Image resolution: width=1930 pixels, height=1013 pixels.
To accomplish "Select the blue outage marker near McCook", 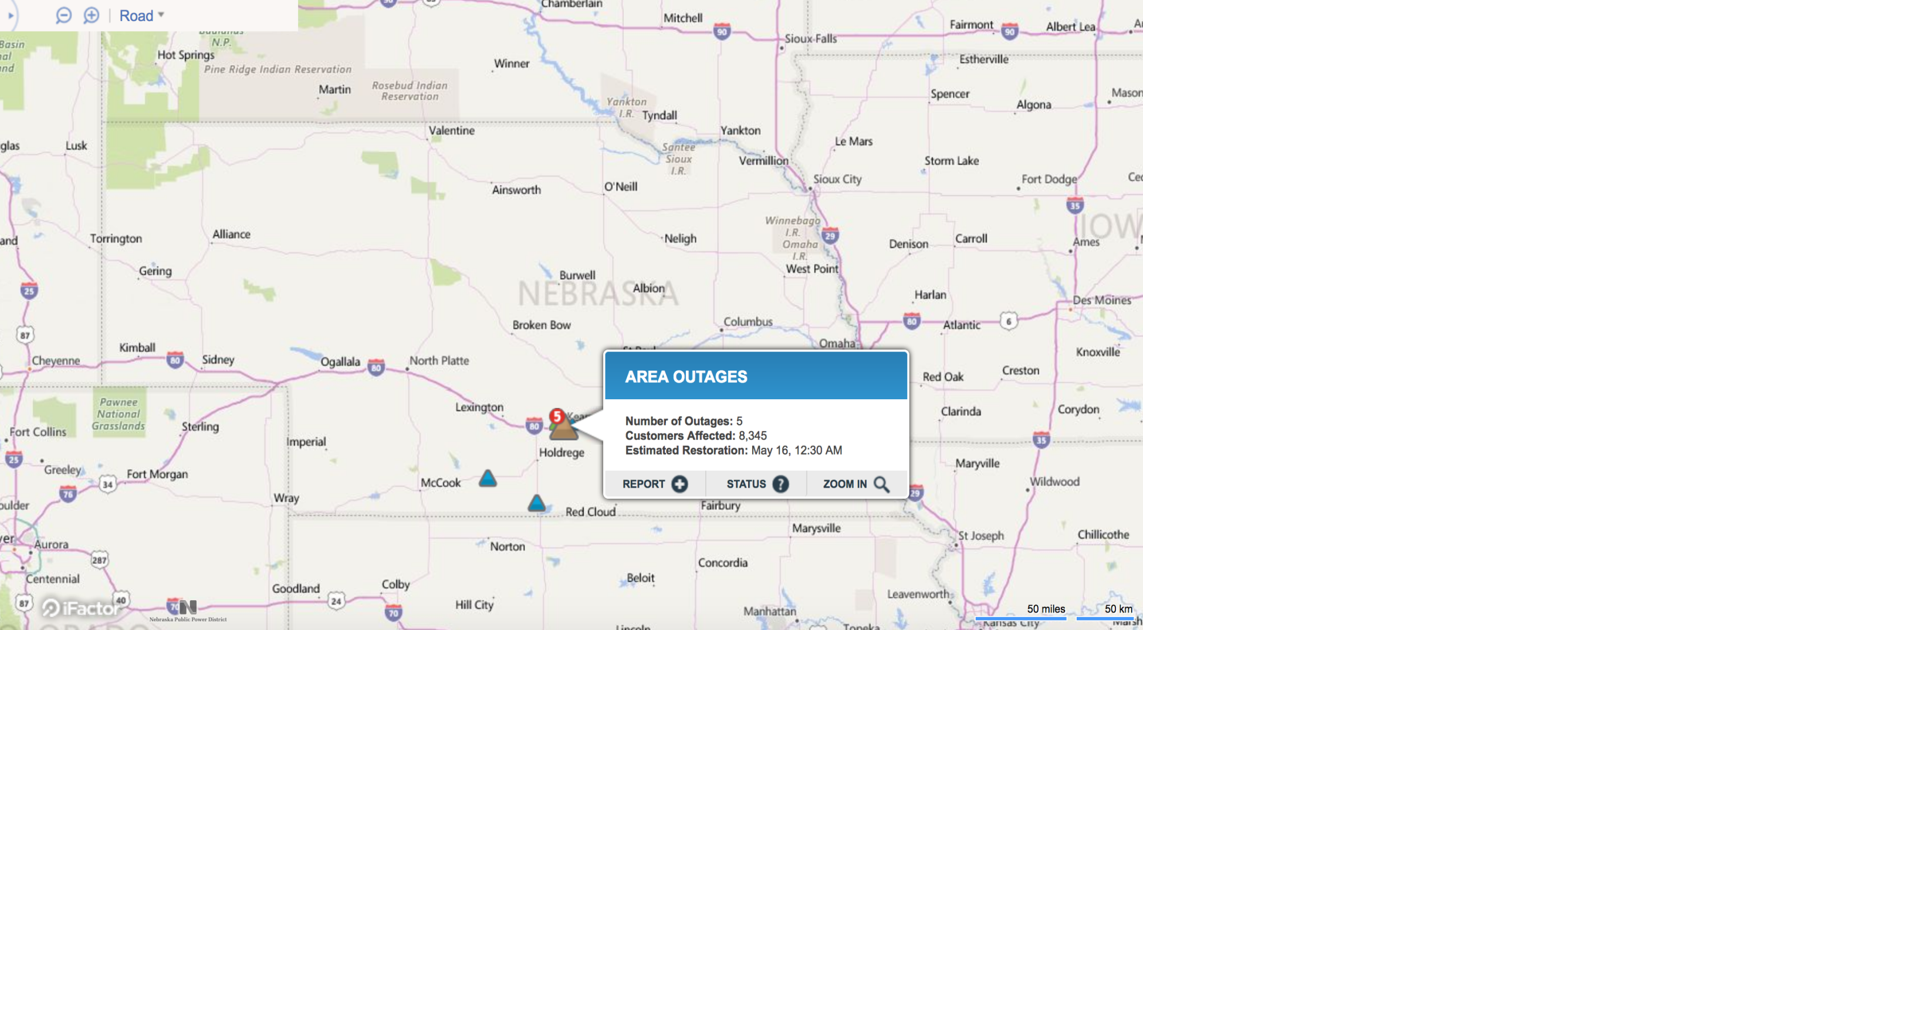I will [487, 478].
